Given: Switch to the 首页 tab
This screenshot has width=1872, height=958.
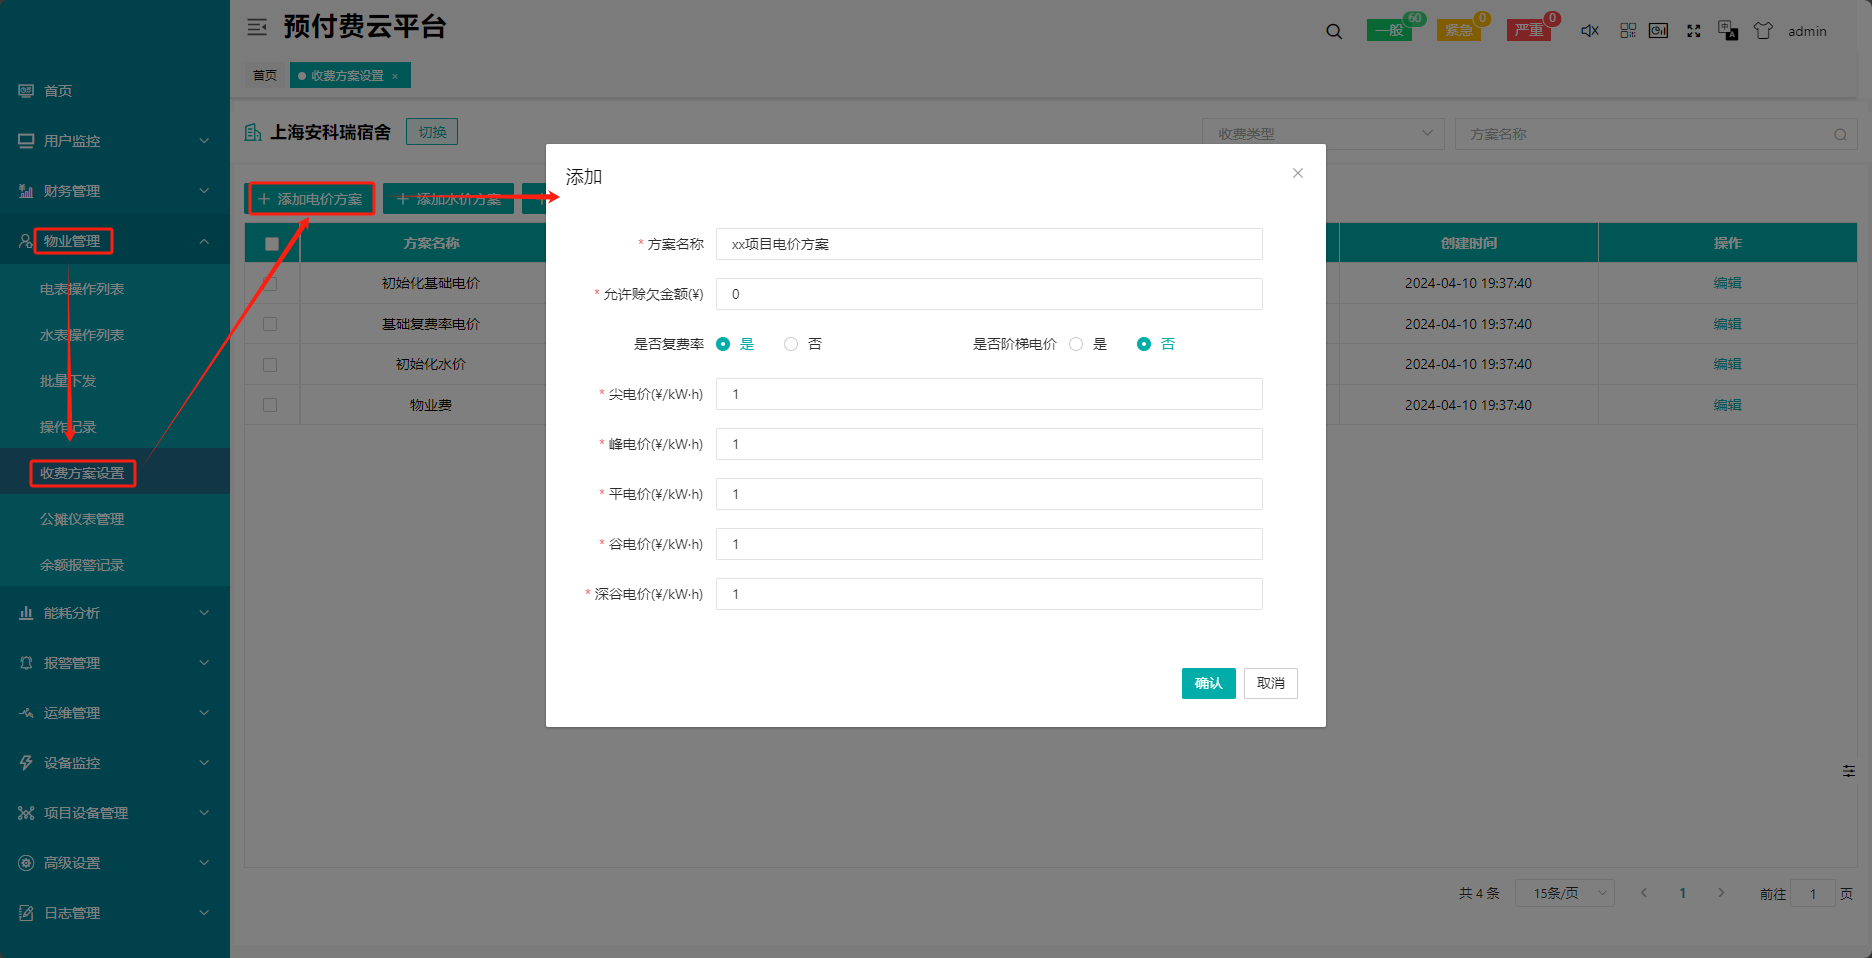Looking at the screenshot, I should tap(265, 76).
